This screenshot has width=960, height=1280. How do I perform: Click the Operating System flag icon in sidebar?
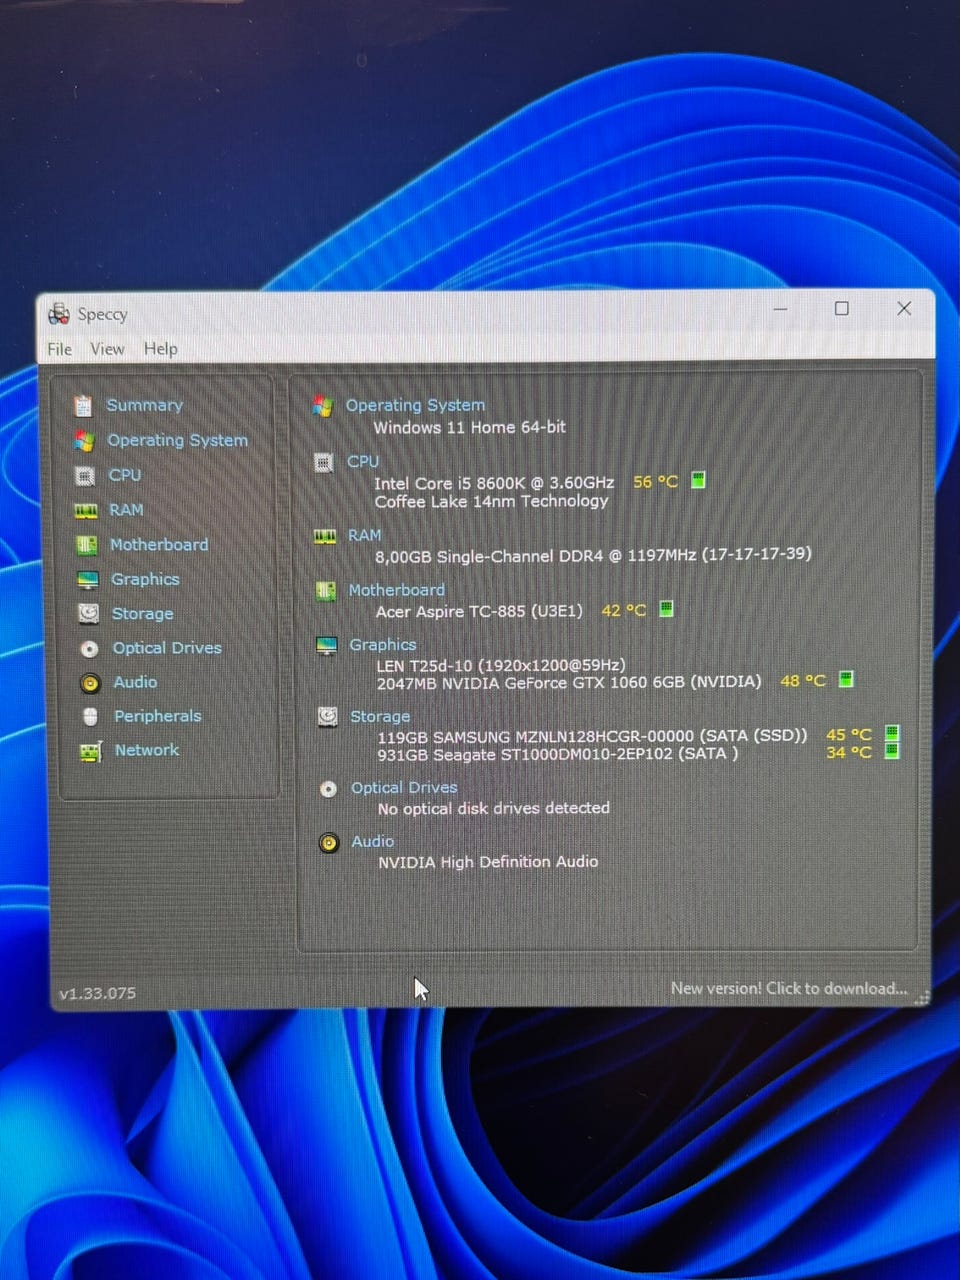tap(84, 440)
